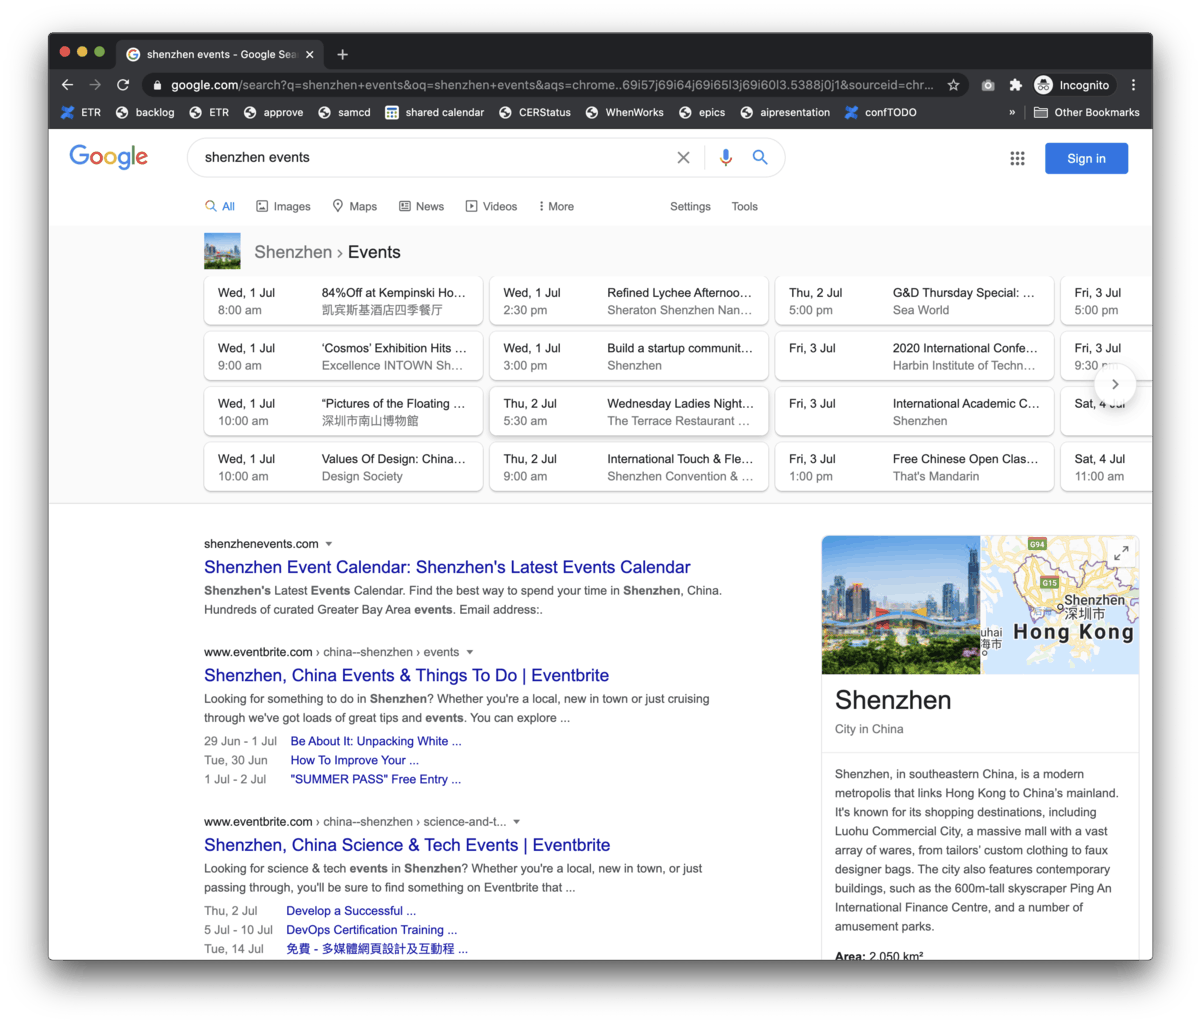Open 'Develop a Successful' event link

pos(351,911)
